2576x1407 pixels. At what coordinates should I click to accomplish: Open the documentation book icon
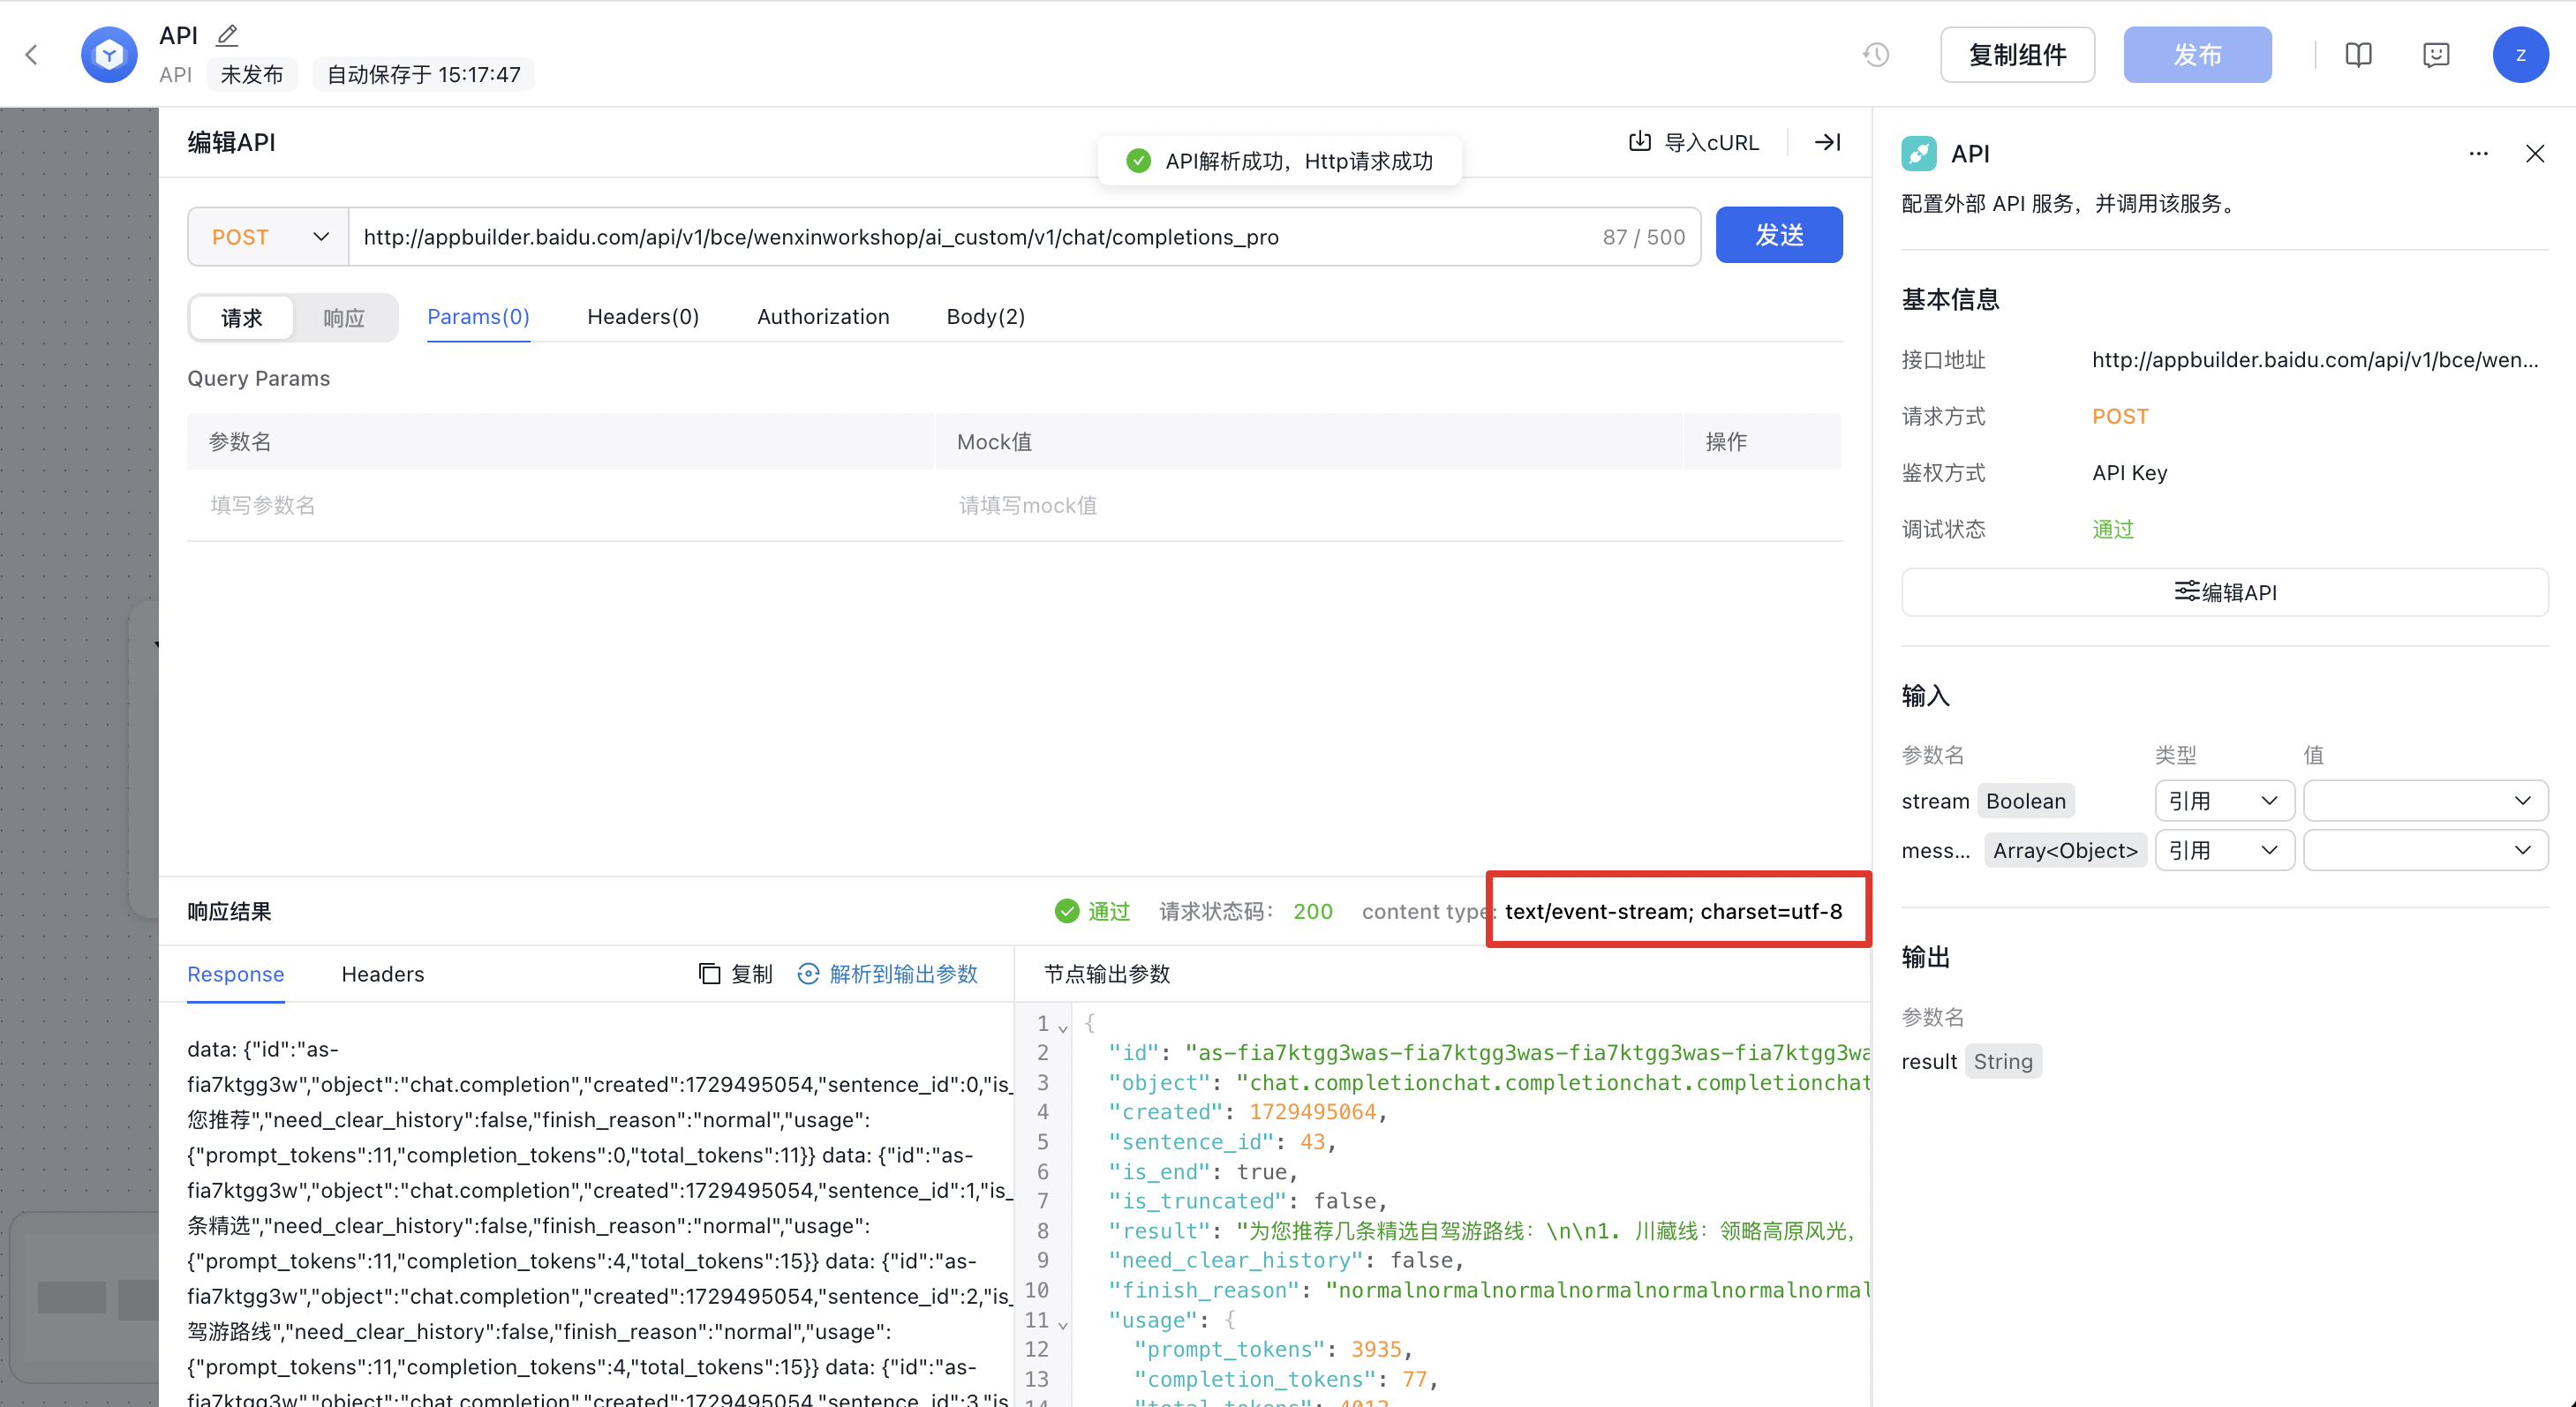pos(2358,54)
